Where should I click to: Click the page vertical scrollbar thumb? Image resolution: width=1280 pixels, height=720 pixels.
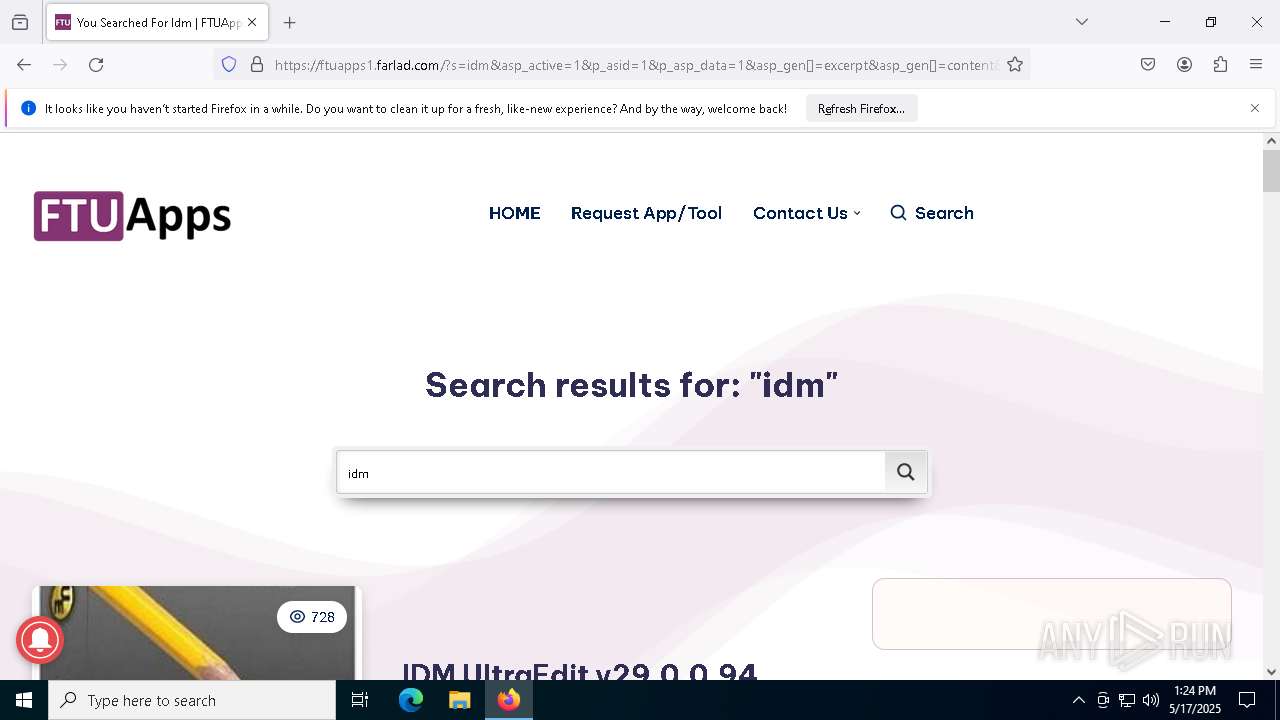point(1271,170)
